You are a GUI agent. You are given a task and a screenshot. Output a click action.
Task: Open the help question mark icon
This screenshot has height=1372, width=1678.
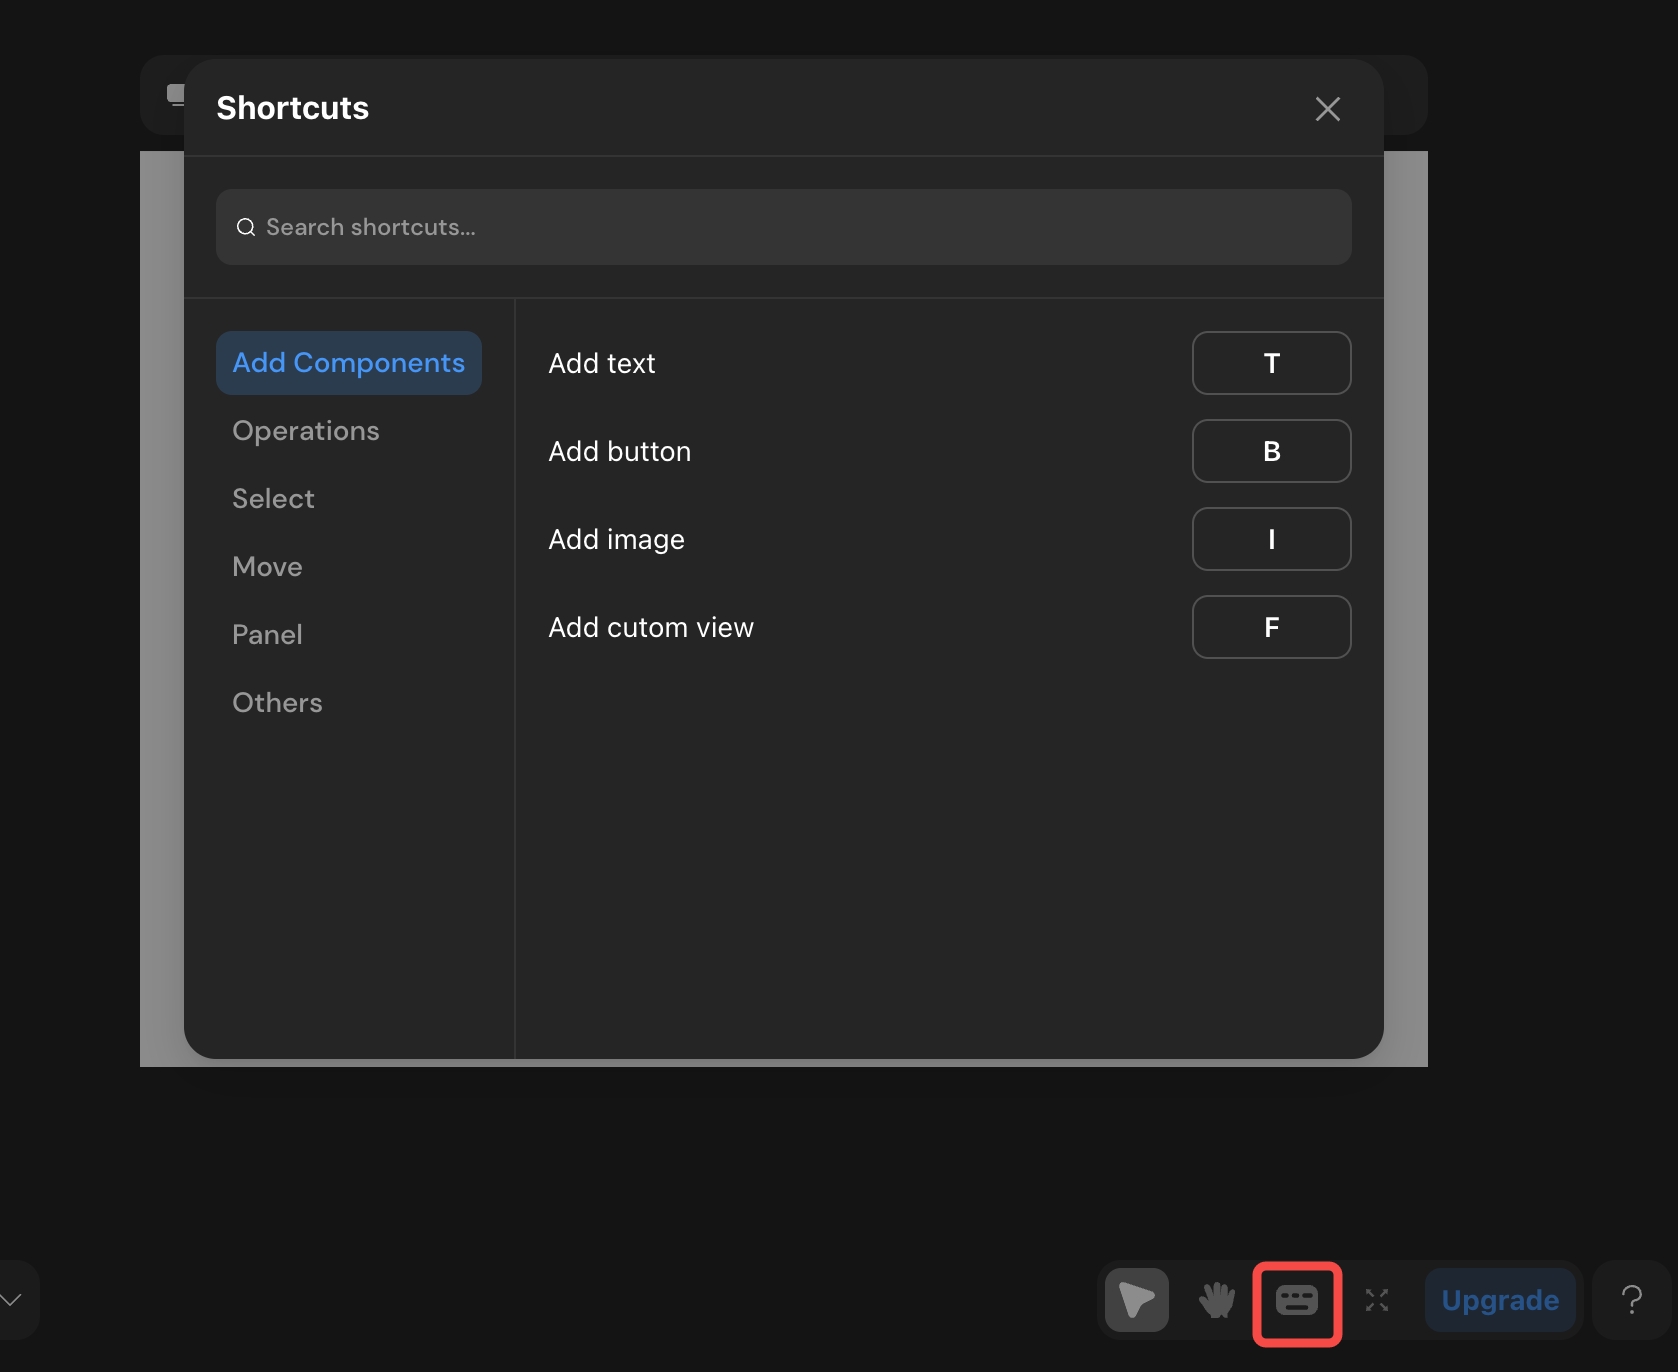point(1631,1300)
